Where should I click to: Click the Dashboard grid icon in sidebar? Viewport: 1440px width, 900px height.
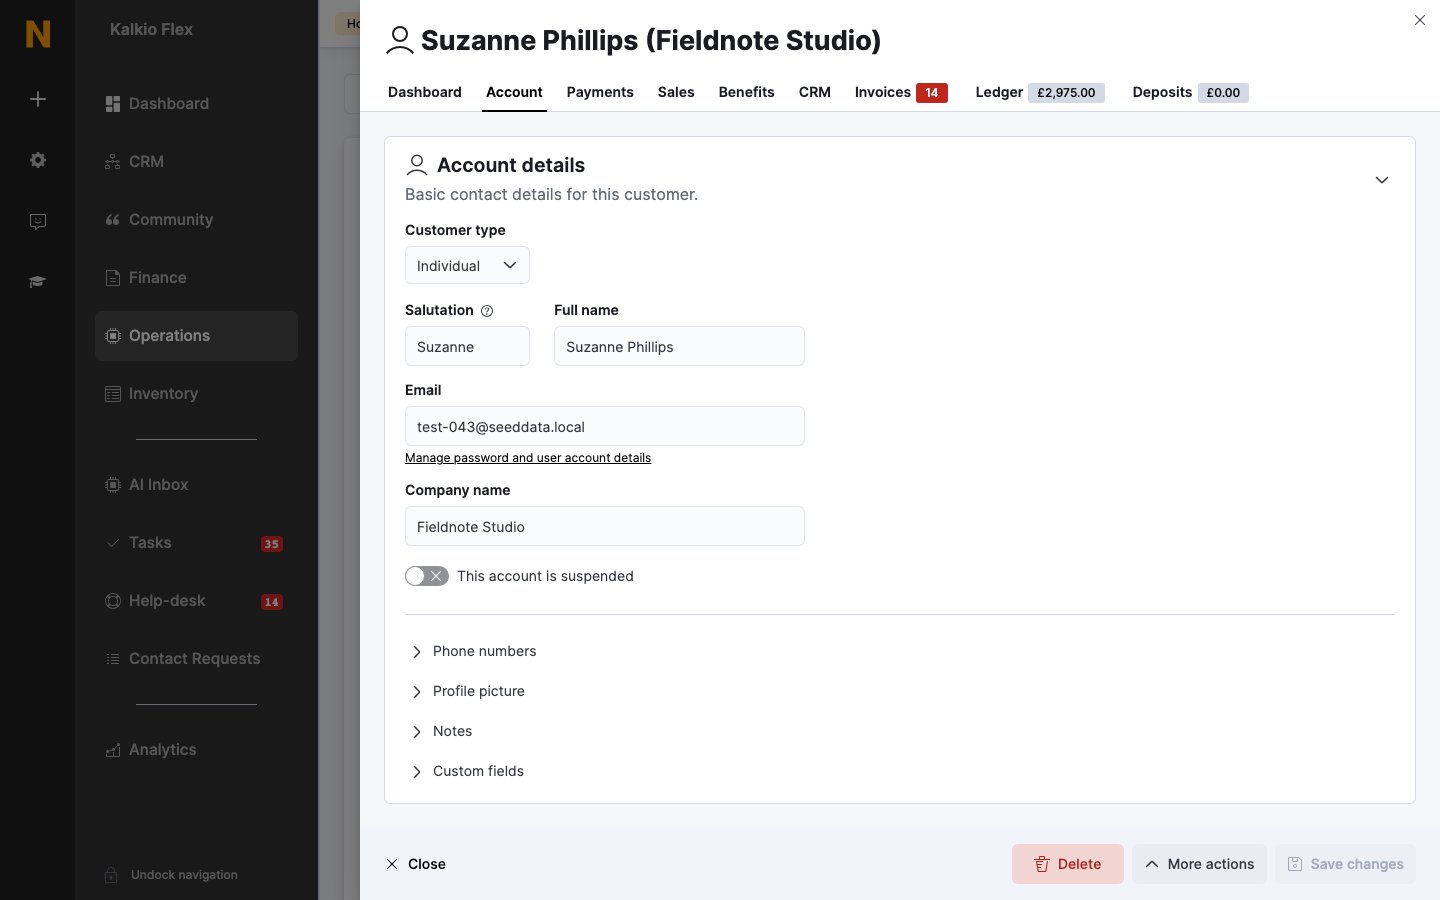tap(113, 104)
